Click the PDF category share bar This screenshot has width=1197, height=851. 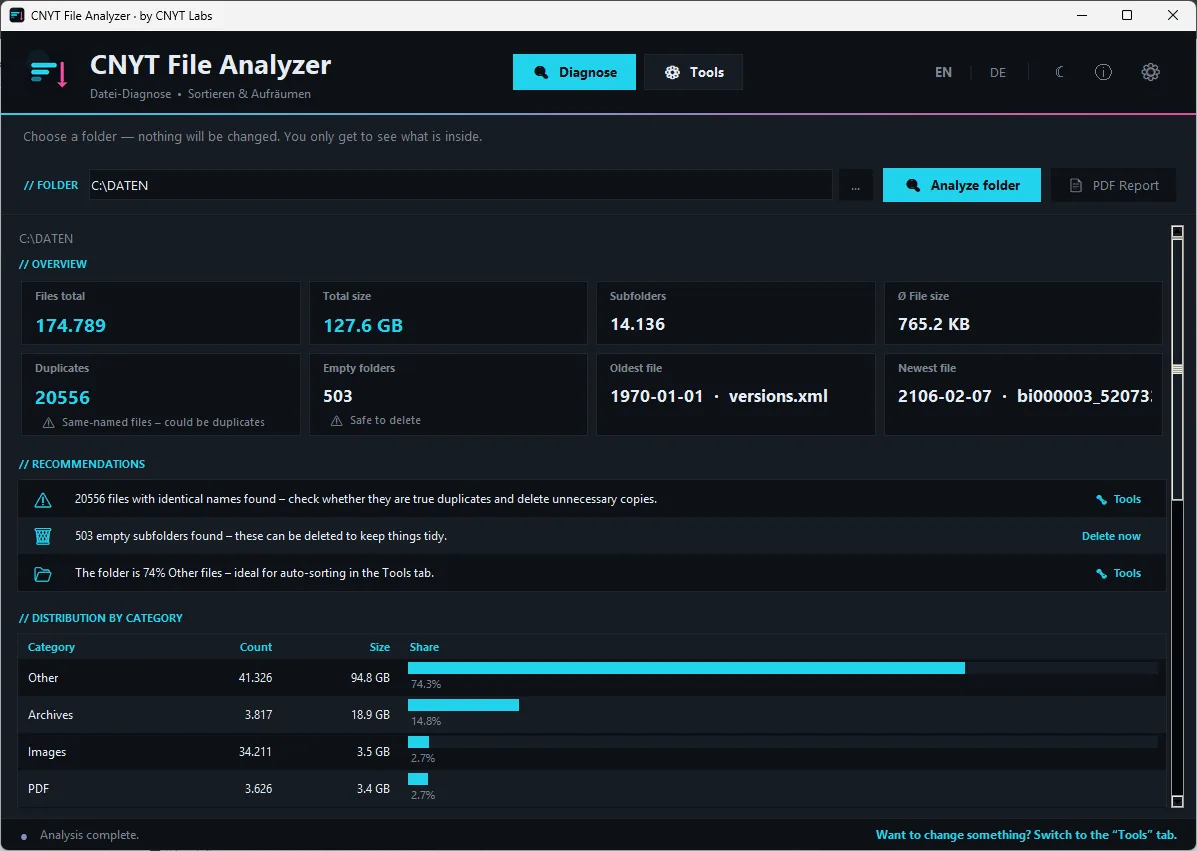418,779
